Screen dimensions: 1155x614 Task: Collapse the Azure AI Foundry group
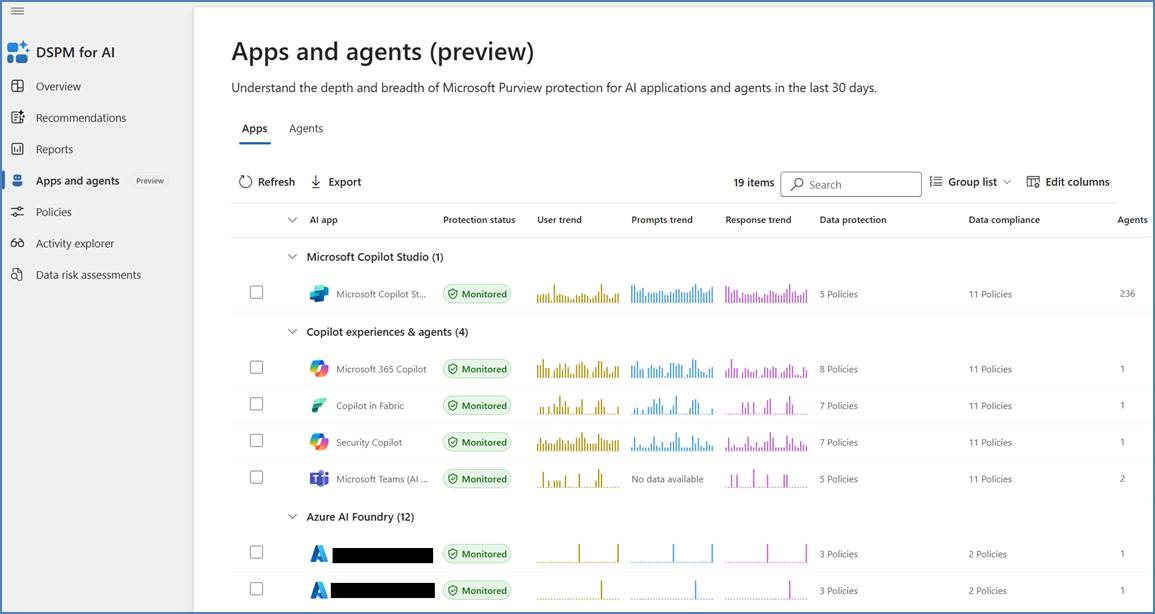pyautogui.click(x=292, y=517)
